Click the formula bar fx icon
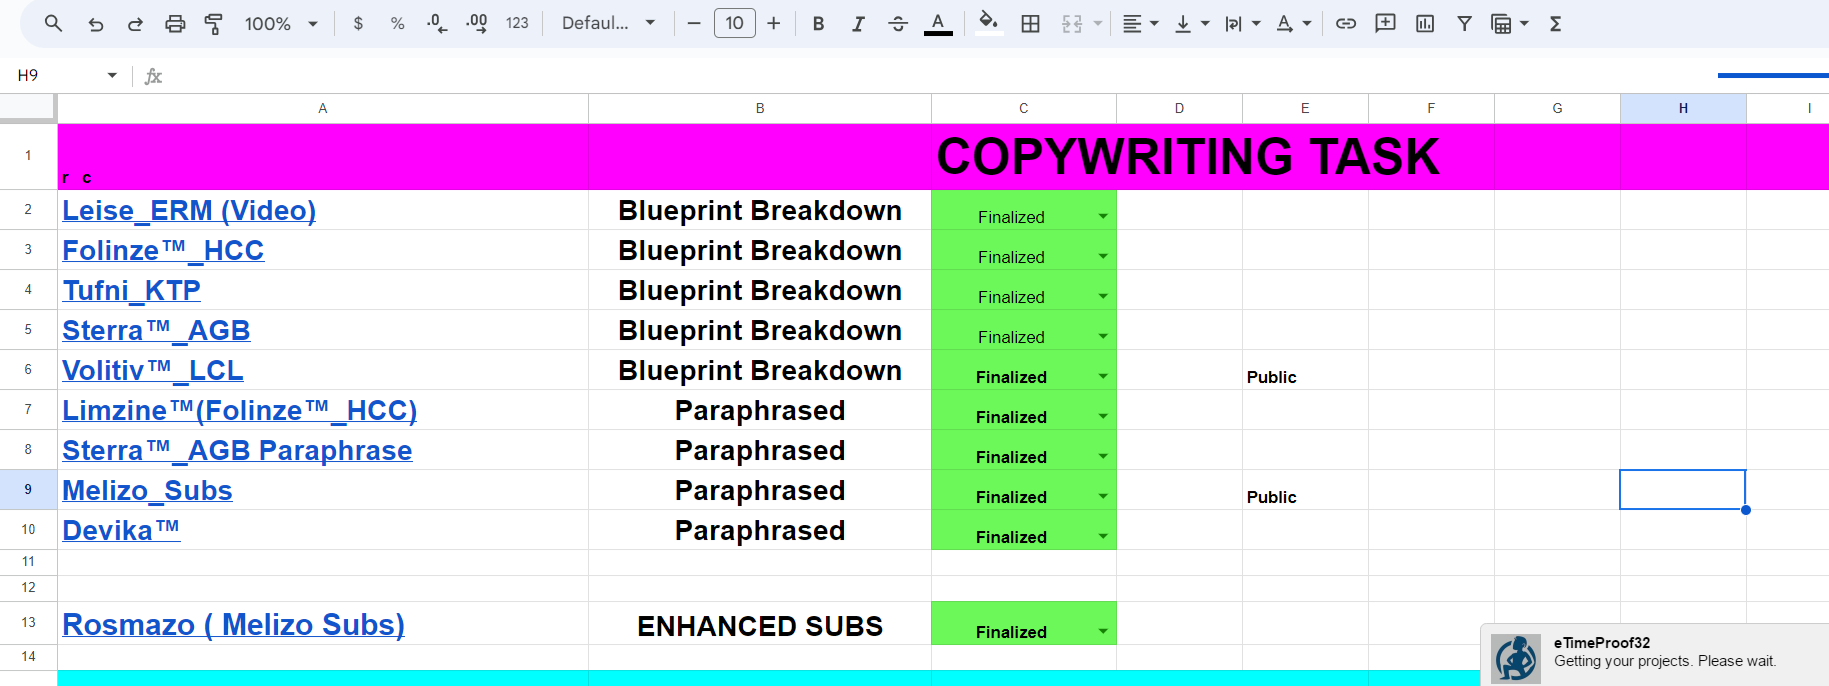This screenshot has width=1829, height=686. [x=153, y=76]
